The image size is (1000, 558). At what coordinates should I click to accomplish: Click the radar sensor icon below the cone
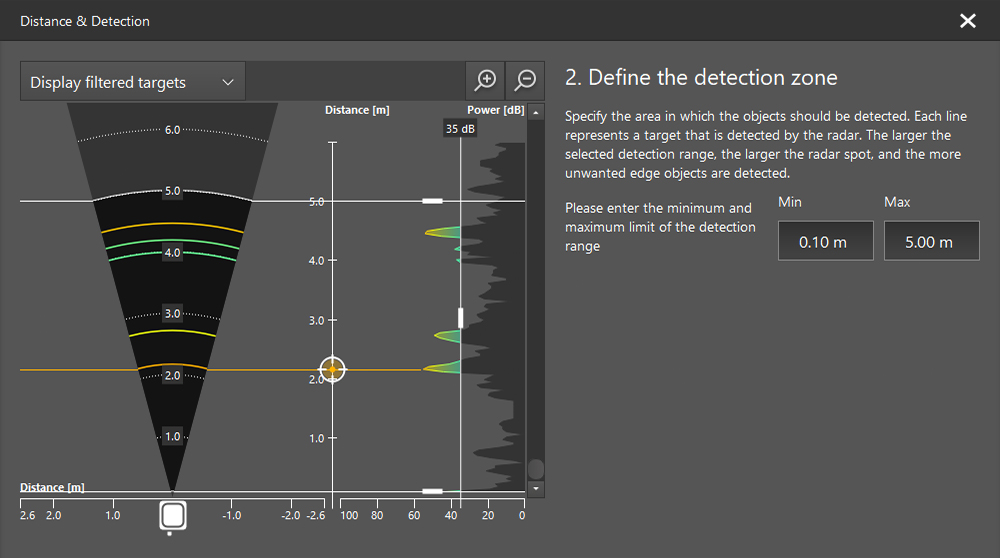(173, 516)
